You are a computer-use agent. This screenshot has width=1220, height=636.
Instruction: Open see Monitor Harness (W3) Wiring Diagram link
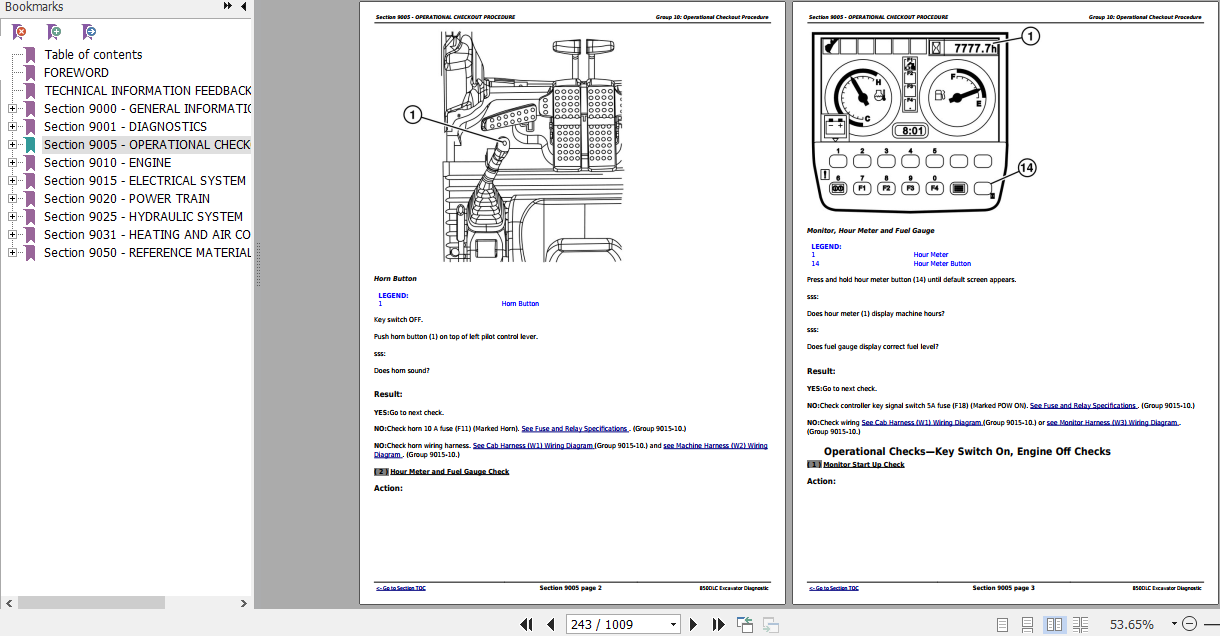point(1112,423)
